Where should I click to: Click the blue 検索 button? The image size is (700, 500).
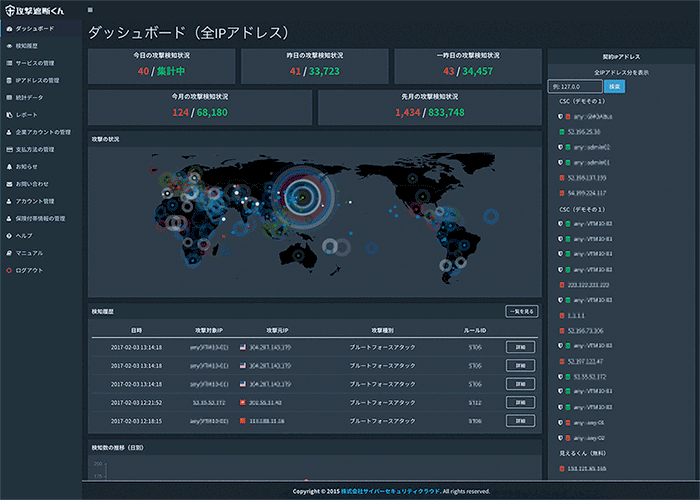614,87
